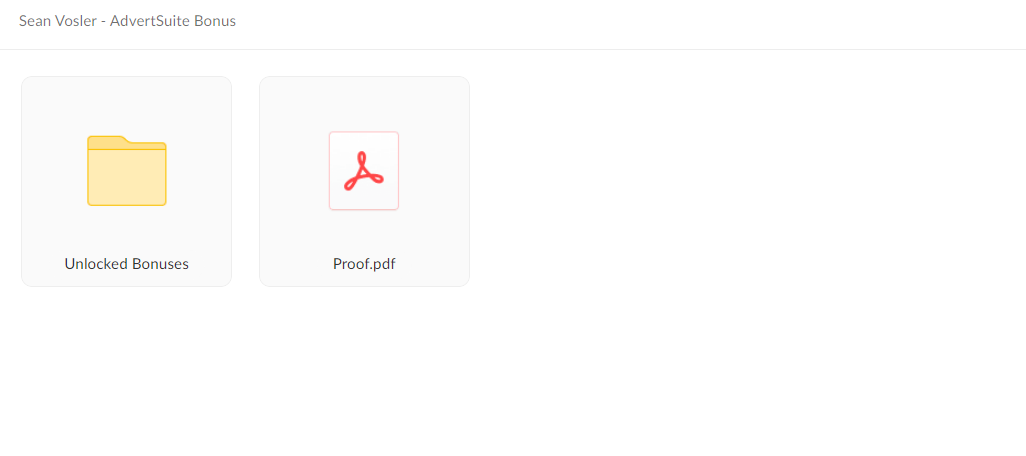Image resolution: width=1026 pixels, height=456 pixels.
Task: Click the "Proof" text under the PDF icon
Action: (x=350, y=264)
